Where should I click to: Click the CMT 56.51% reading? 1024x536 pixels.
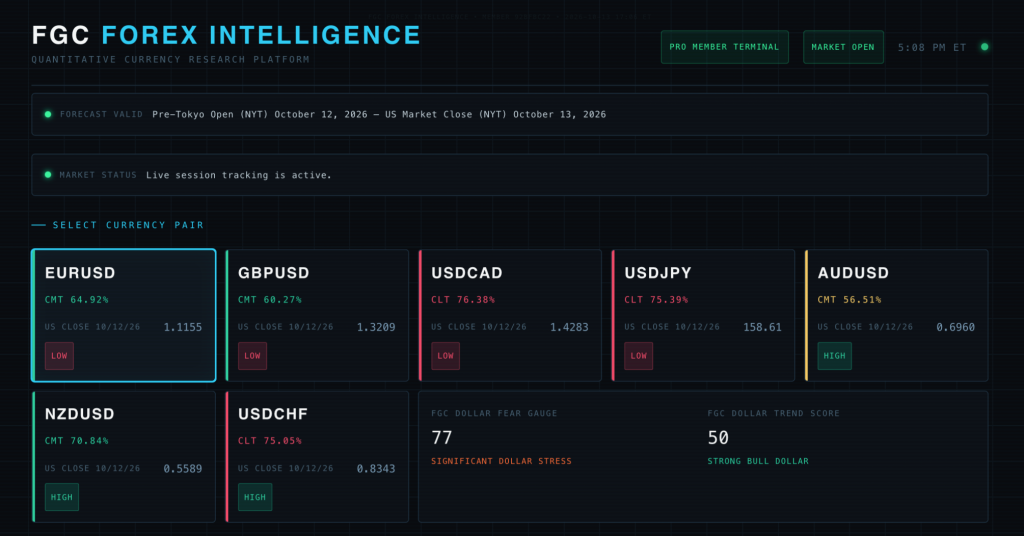click(850, 300)
